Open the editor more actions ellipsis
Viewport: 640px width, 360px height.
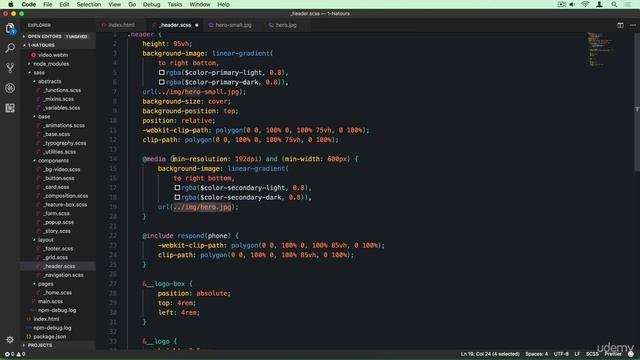tap(633, 25)
